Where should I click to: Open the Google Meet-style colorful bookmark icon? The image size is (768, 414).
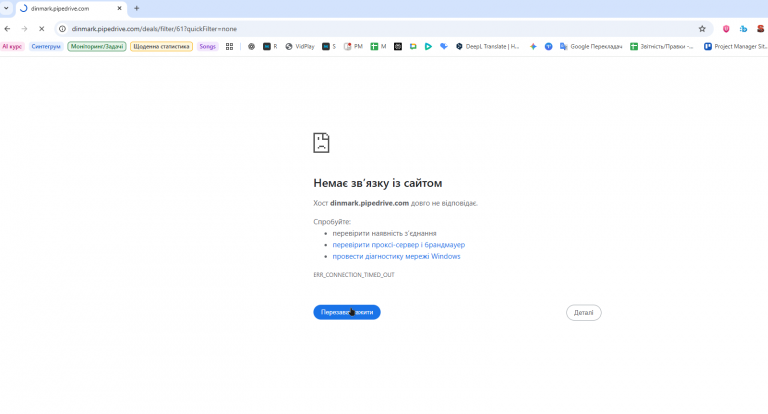point(413,47)
